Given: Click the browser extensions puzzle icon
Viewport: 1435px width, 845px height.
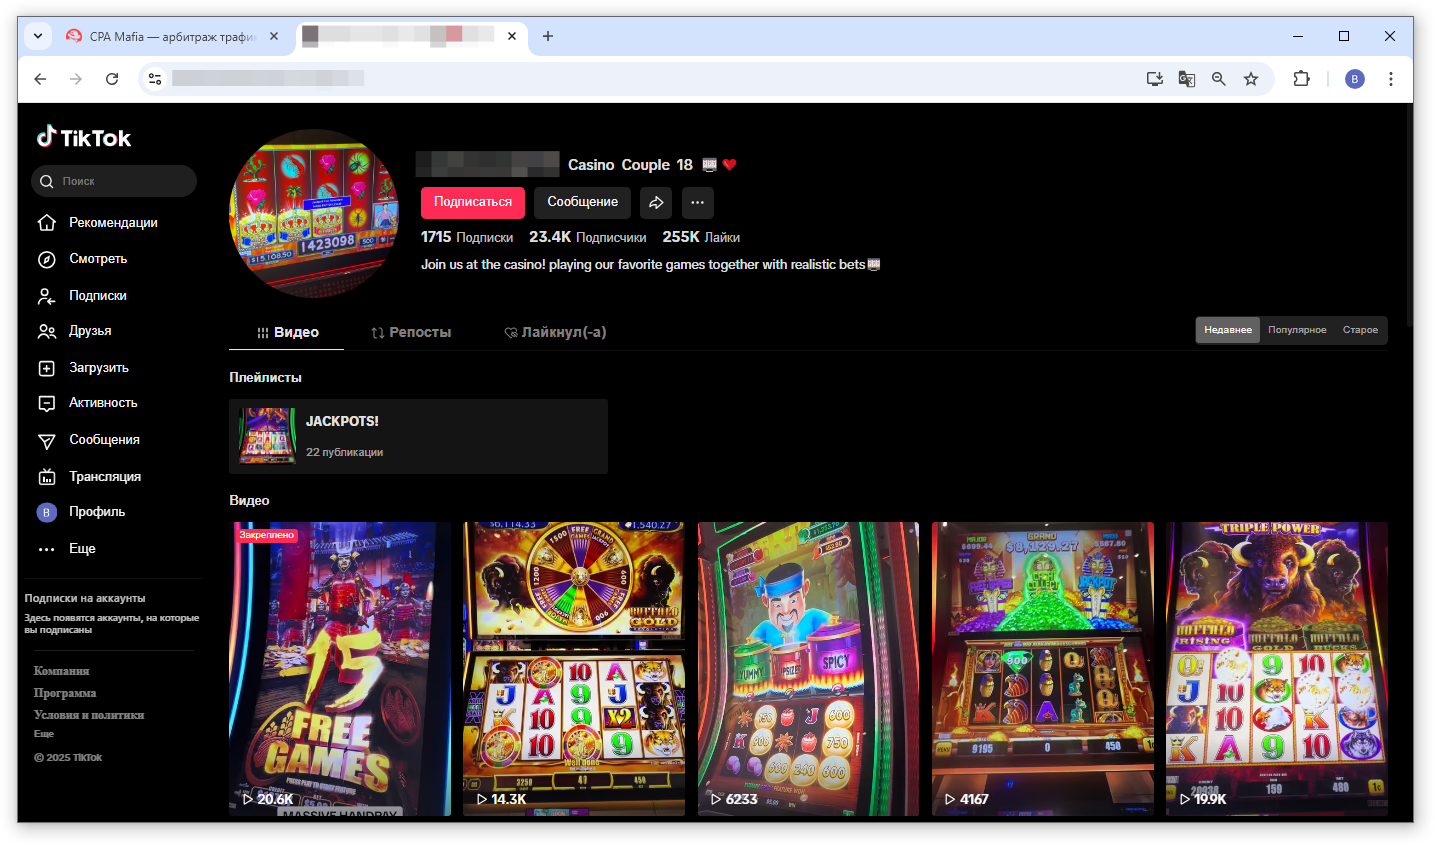Looking at the screenshot, I should tap(1301, 79).
